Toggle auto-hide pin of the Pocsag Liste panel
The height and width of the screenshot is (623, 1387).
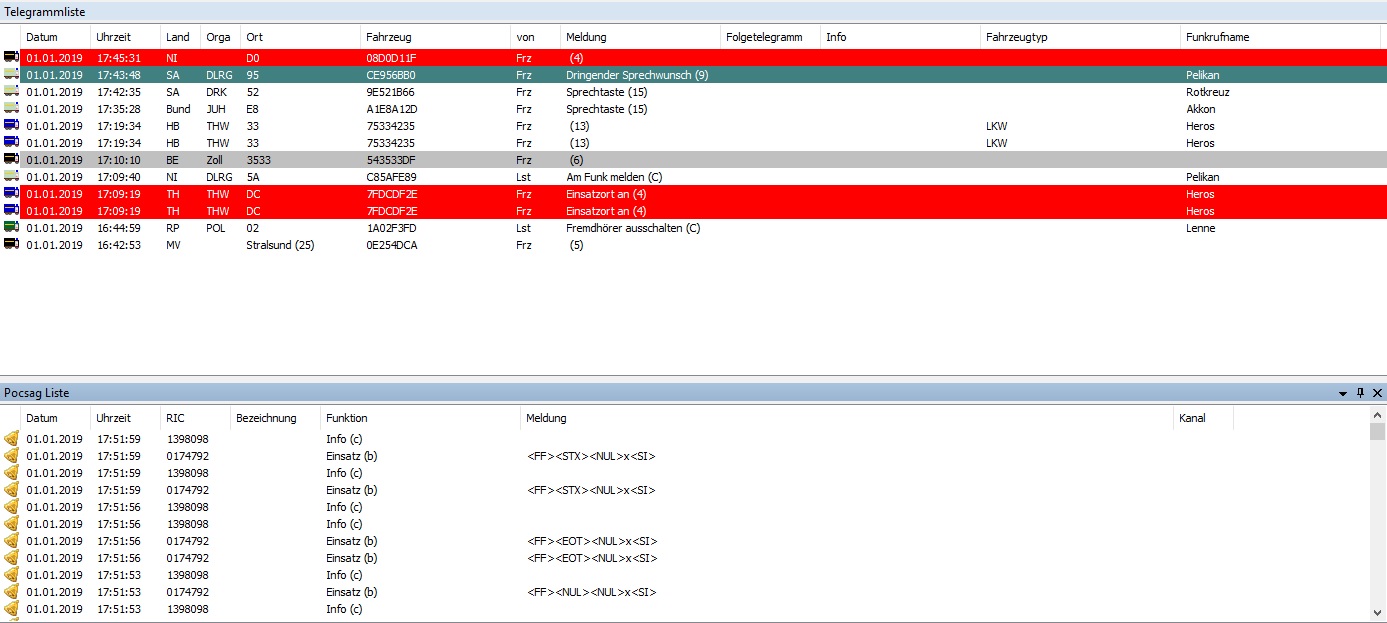(x=1360, y=393)
